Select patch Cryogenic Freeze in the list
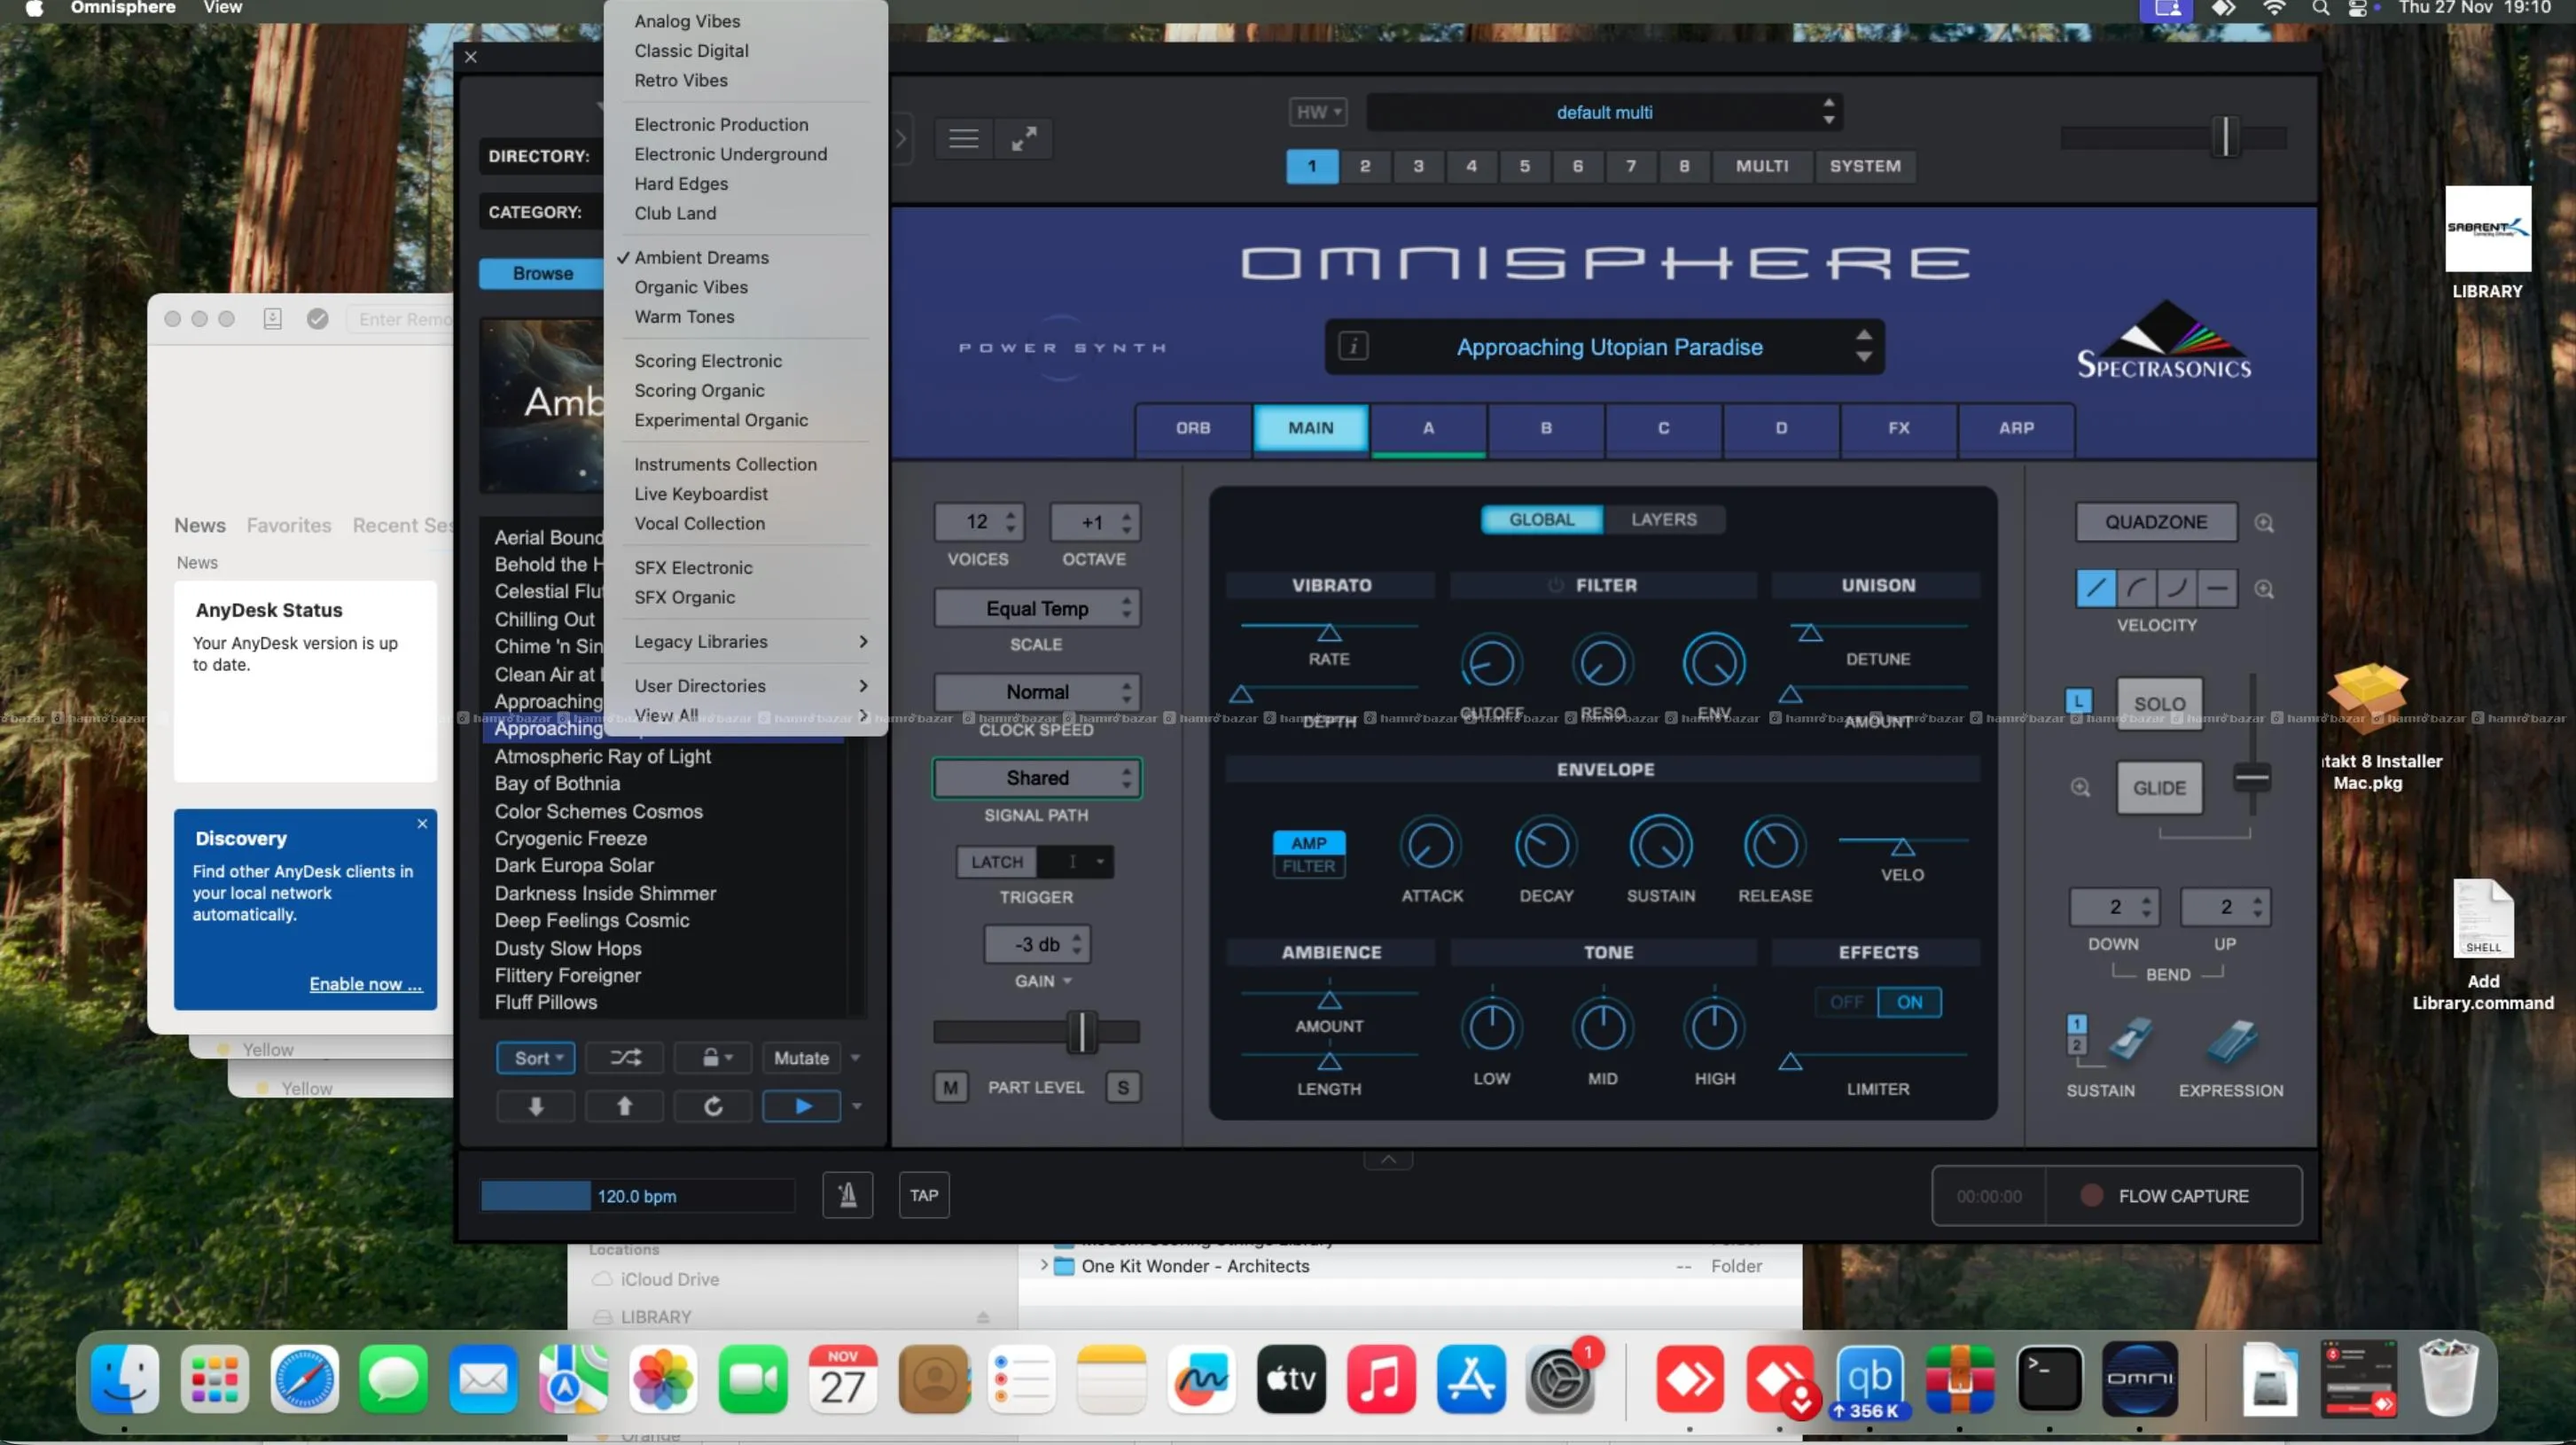This screenshot has height=1445, width=2576. (x=571, y=838)
